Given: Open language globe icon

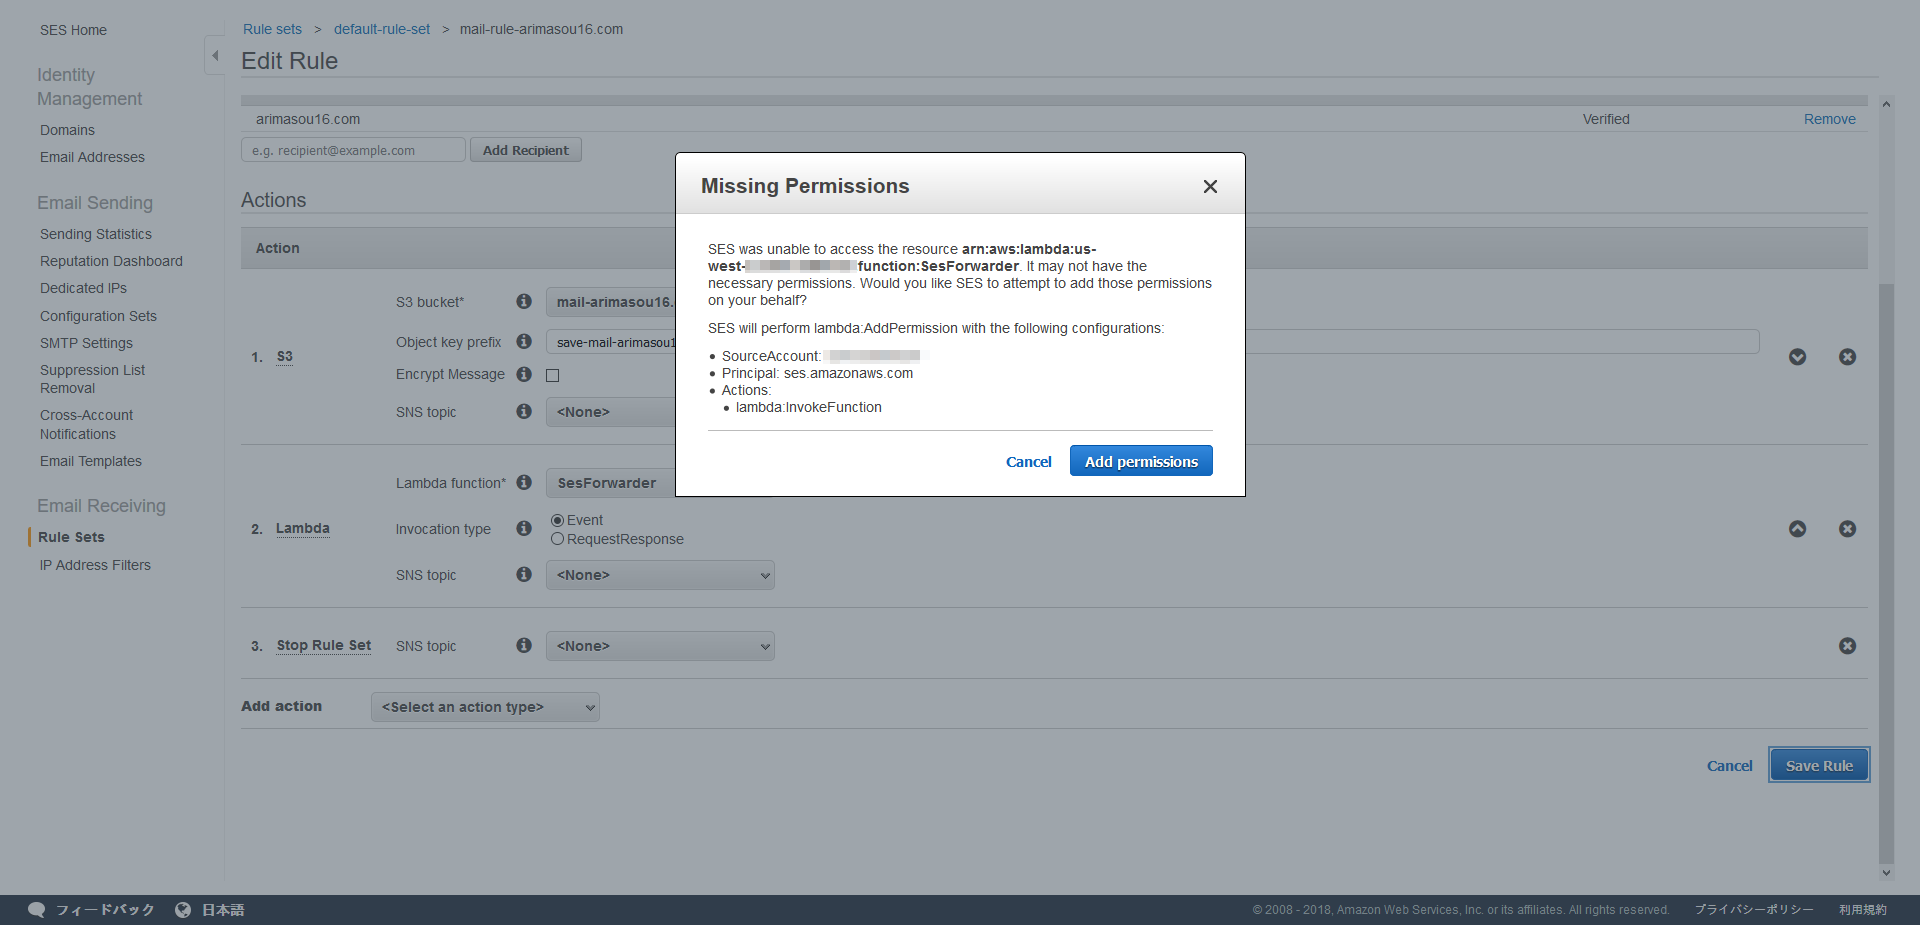Looking at the screenshot, I should click(x=183, y=909).
